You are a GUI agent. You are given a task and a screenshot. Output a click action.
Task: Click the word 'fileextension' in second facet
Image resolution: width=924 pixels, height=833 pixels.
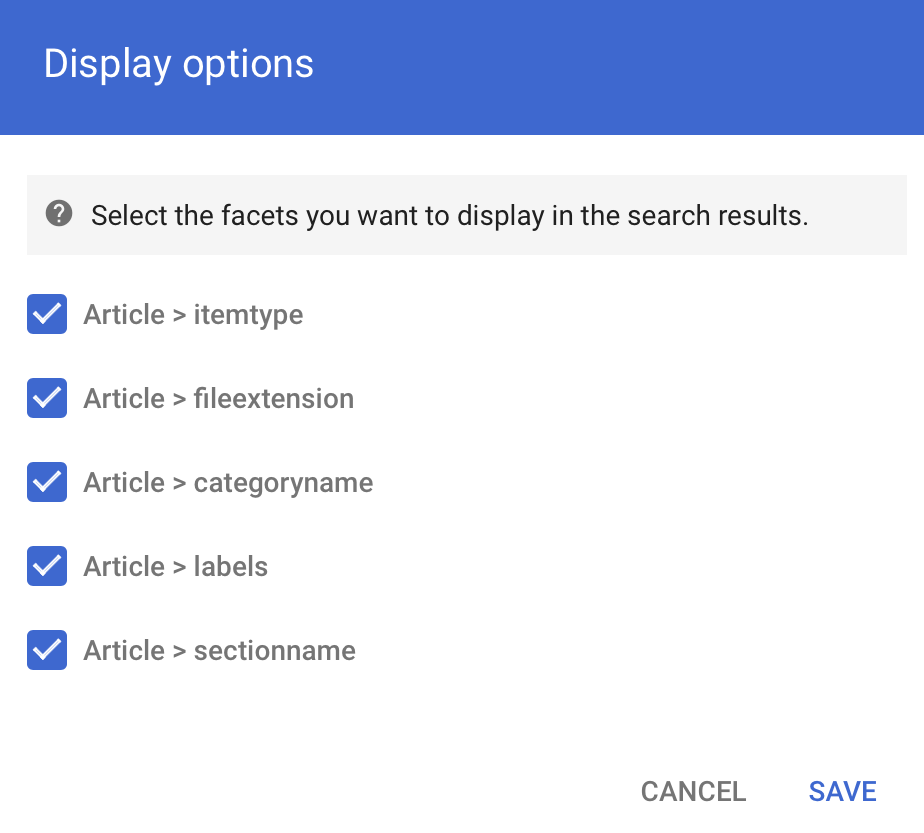[273, 399]
